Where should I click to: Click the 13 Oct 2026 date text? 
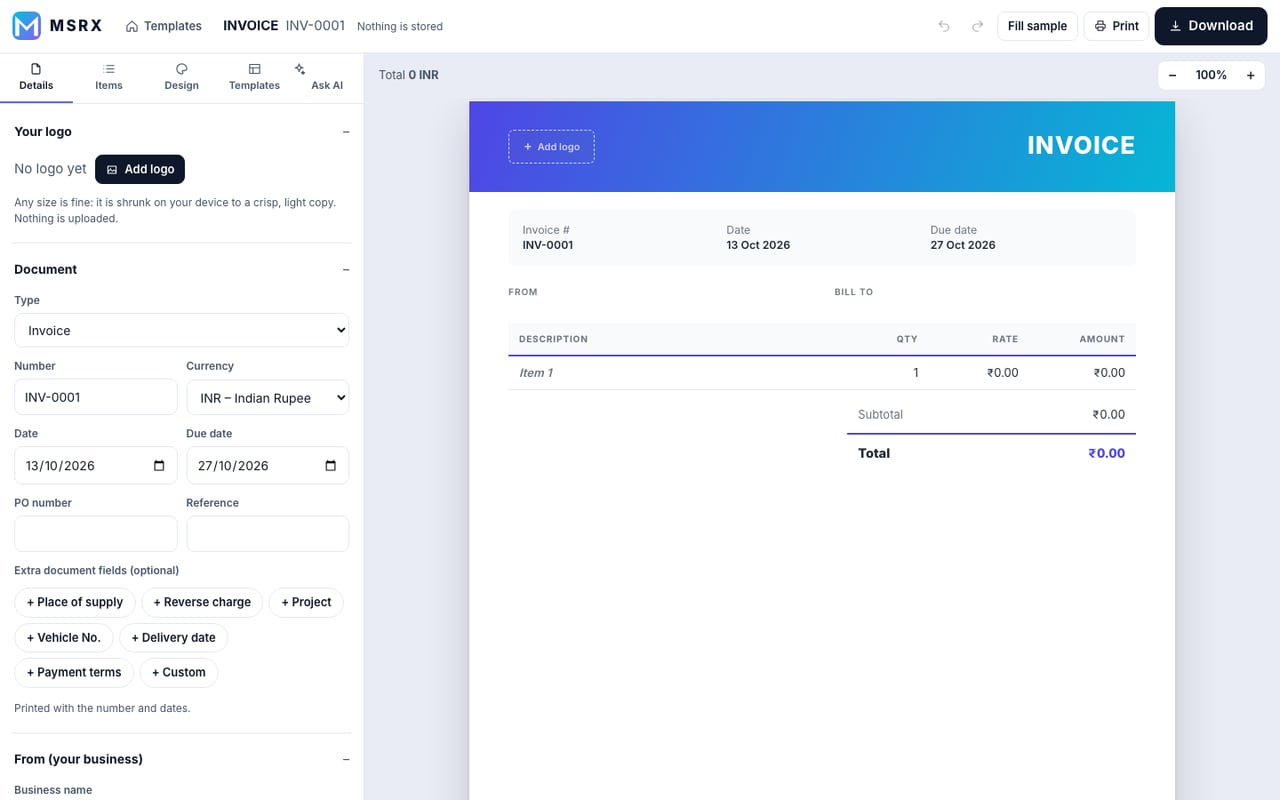click(758, 245)
